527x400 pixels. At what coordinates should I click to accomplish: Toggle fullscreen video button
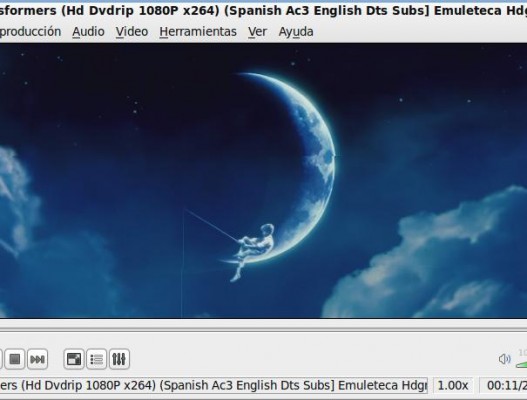74,359
